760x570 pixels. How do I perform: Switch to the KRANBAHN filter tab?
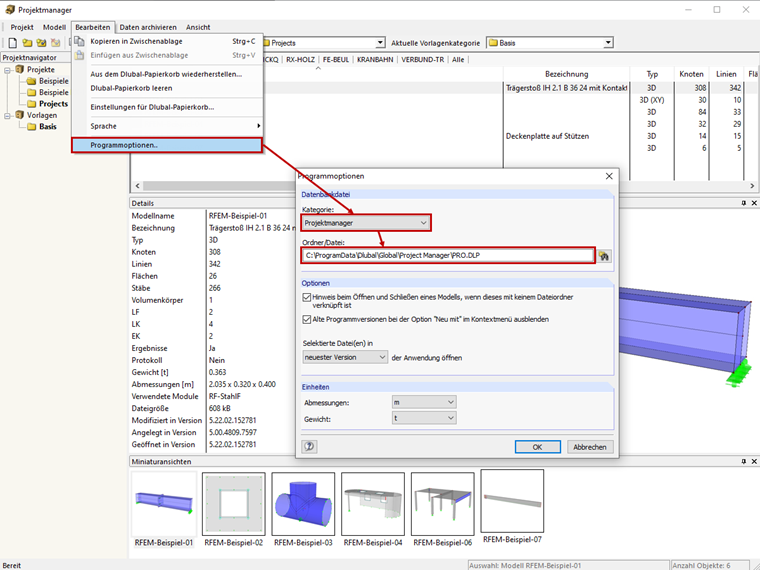click(x=375, y=60)
